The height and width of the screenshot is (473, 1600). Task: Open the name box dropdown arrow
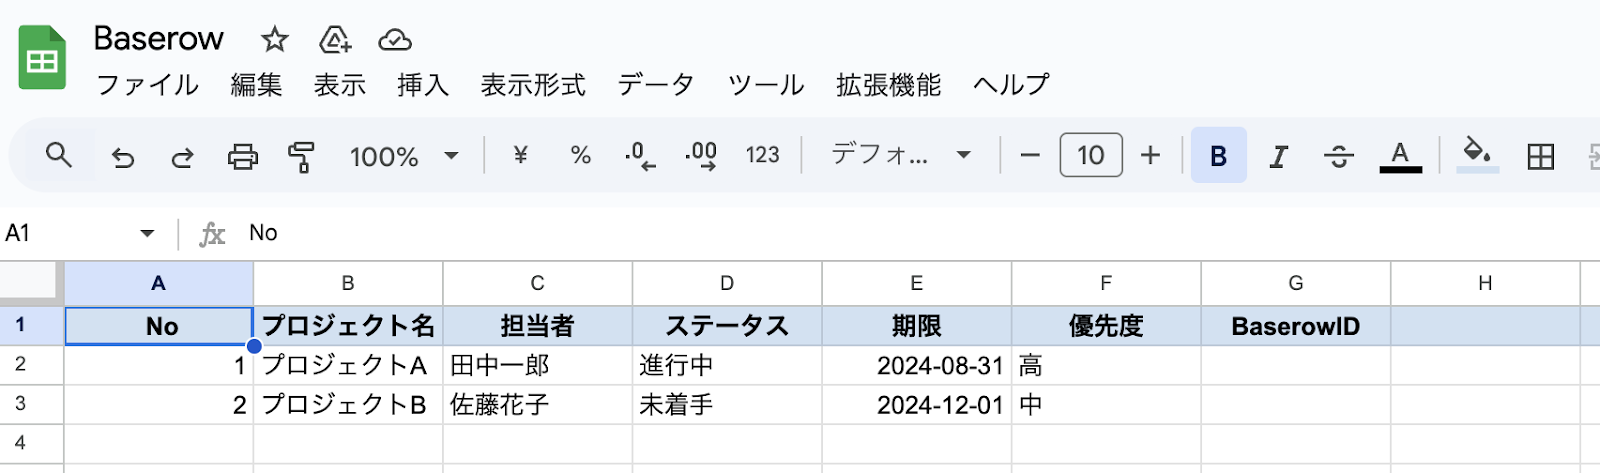tap(147, 233)
